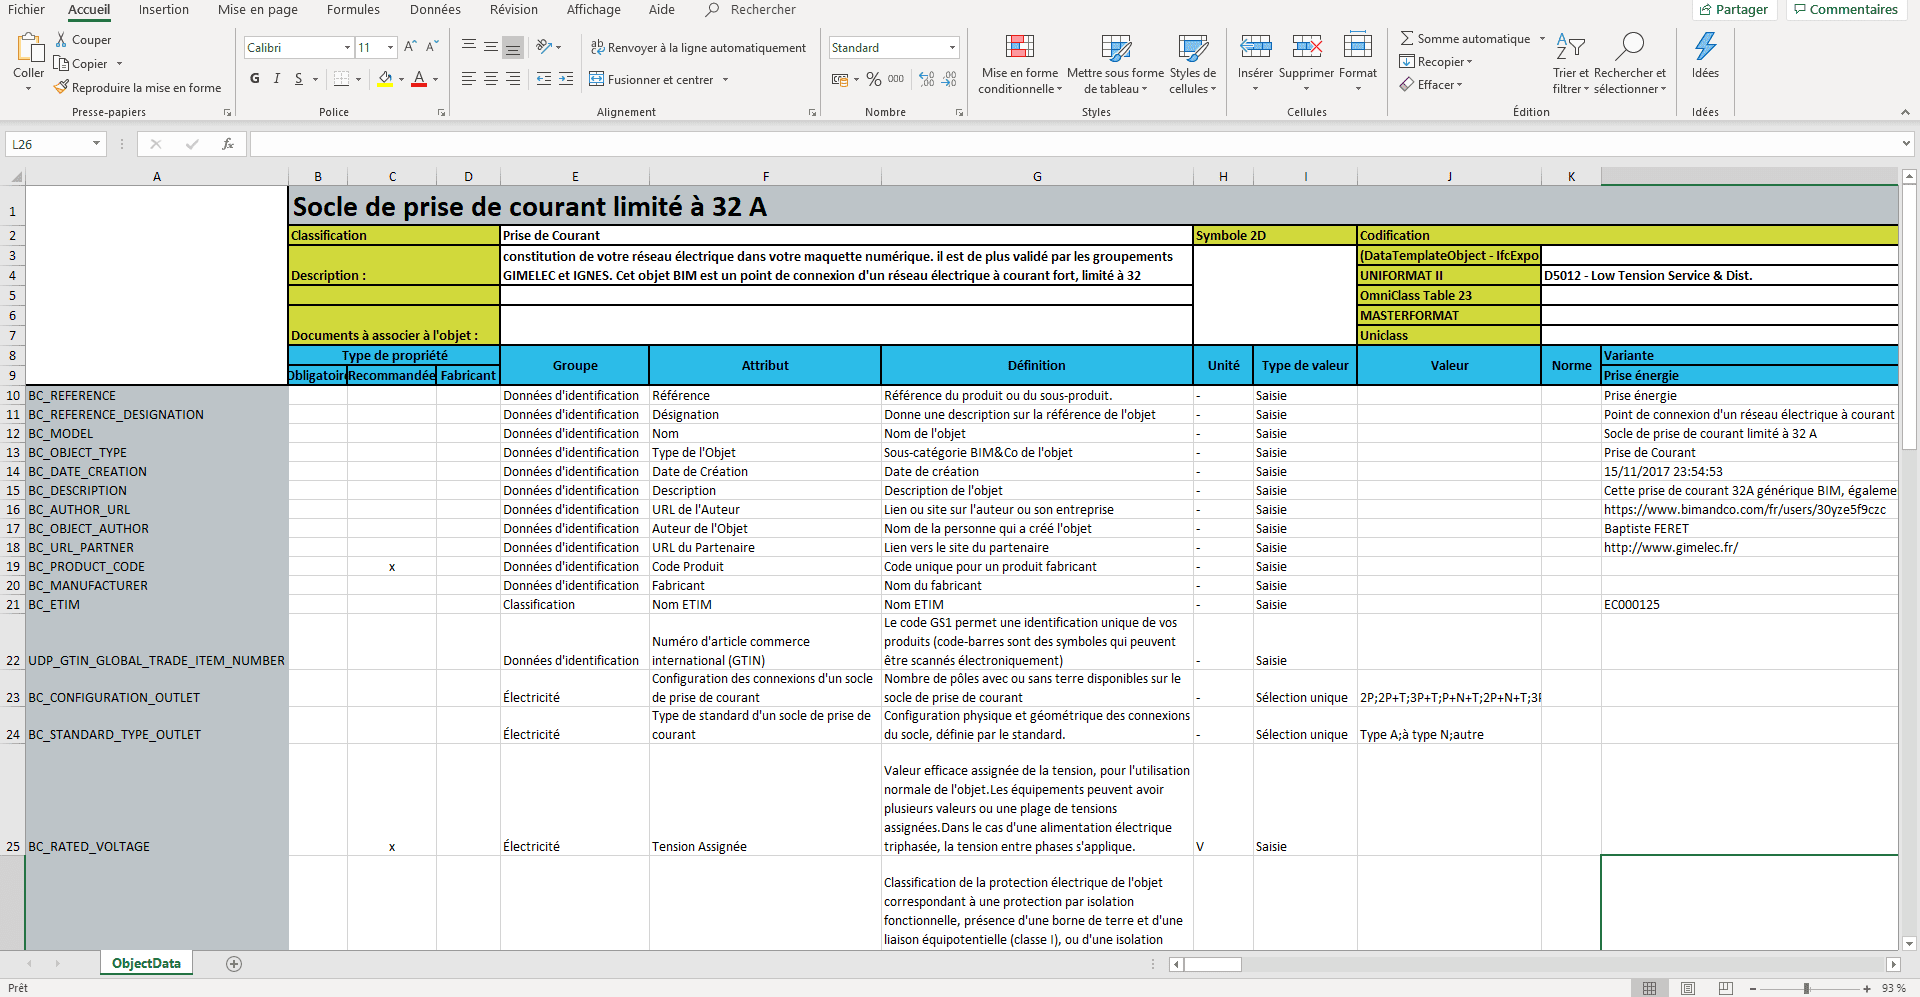The height and width of the screenshot is (997, 1920).
Task: Increase font size with A up icon
Action: pyautogui.click(x=410, y=47)
